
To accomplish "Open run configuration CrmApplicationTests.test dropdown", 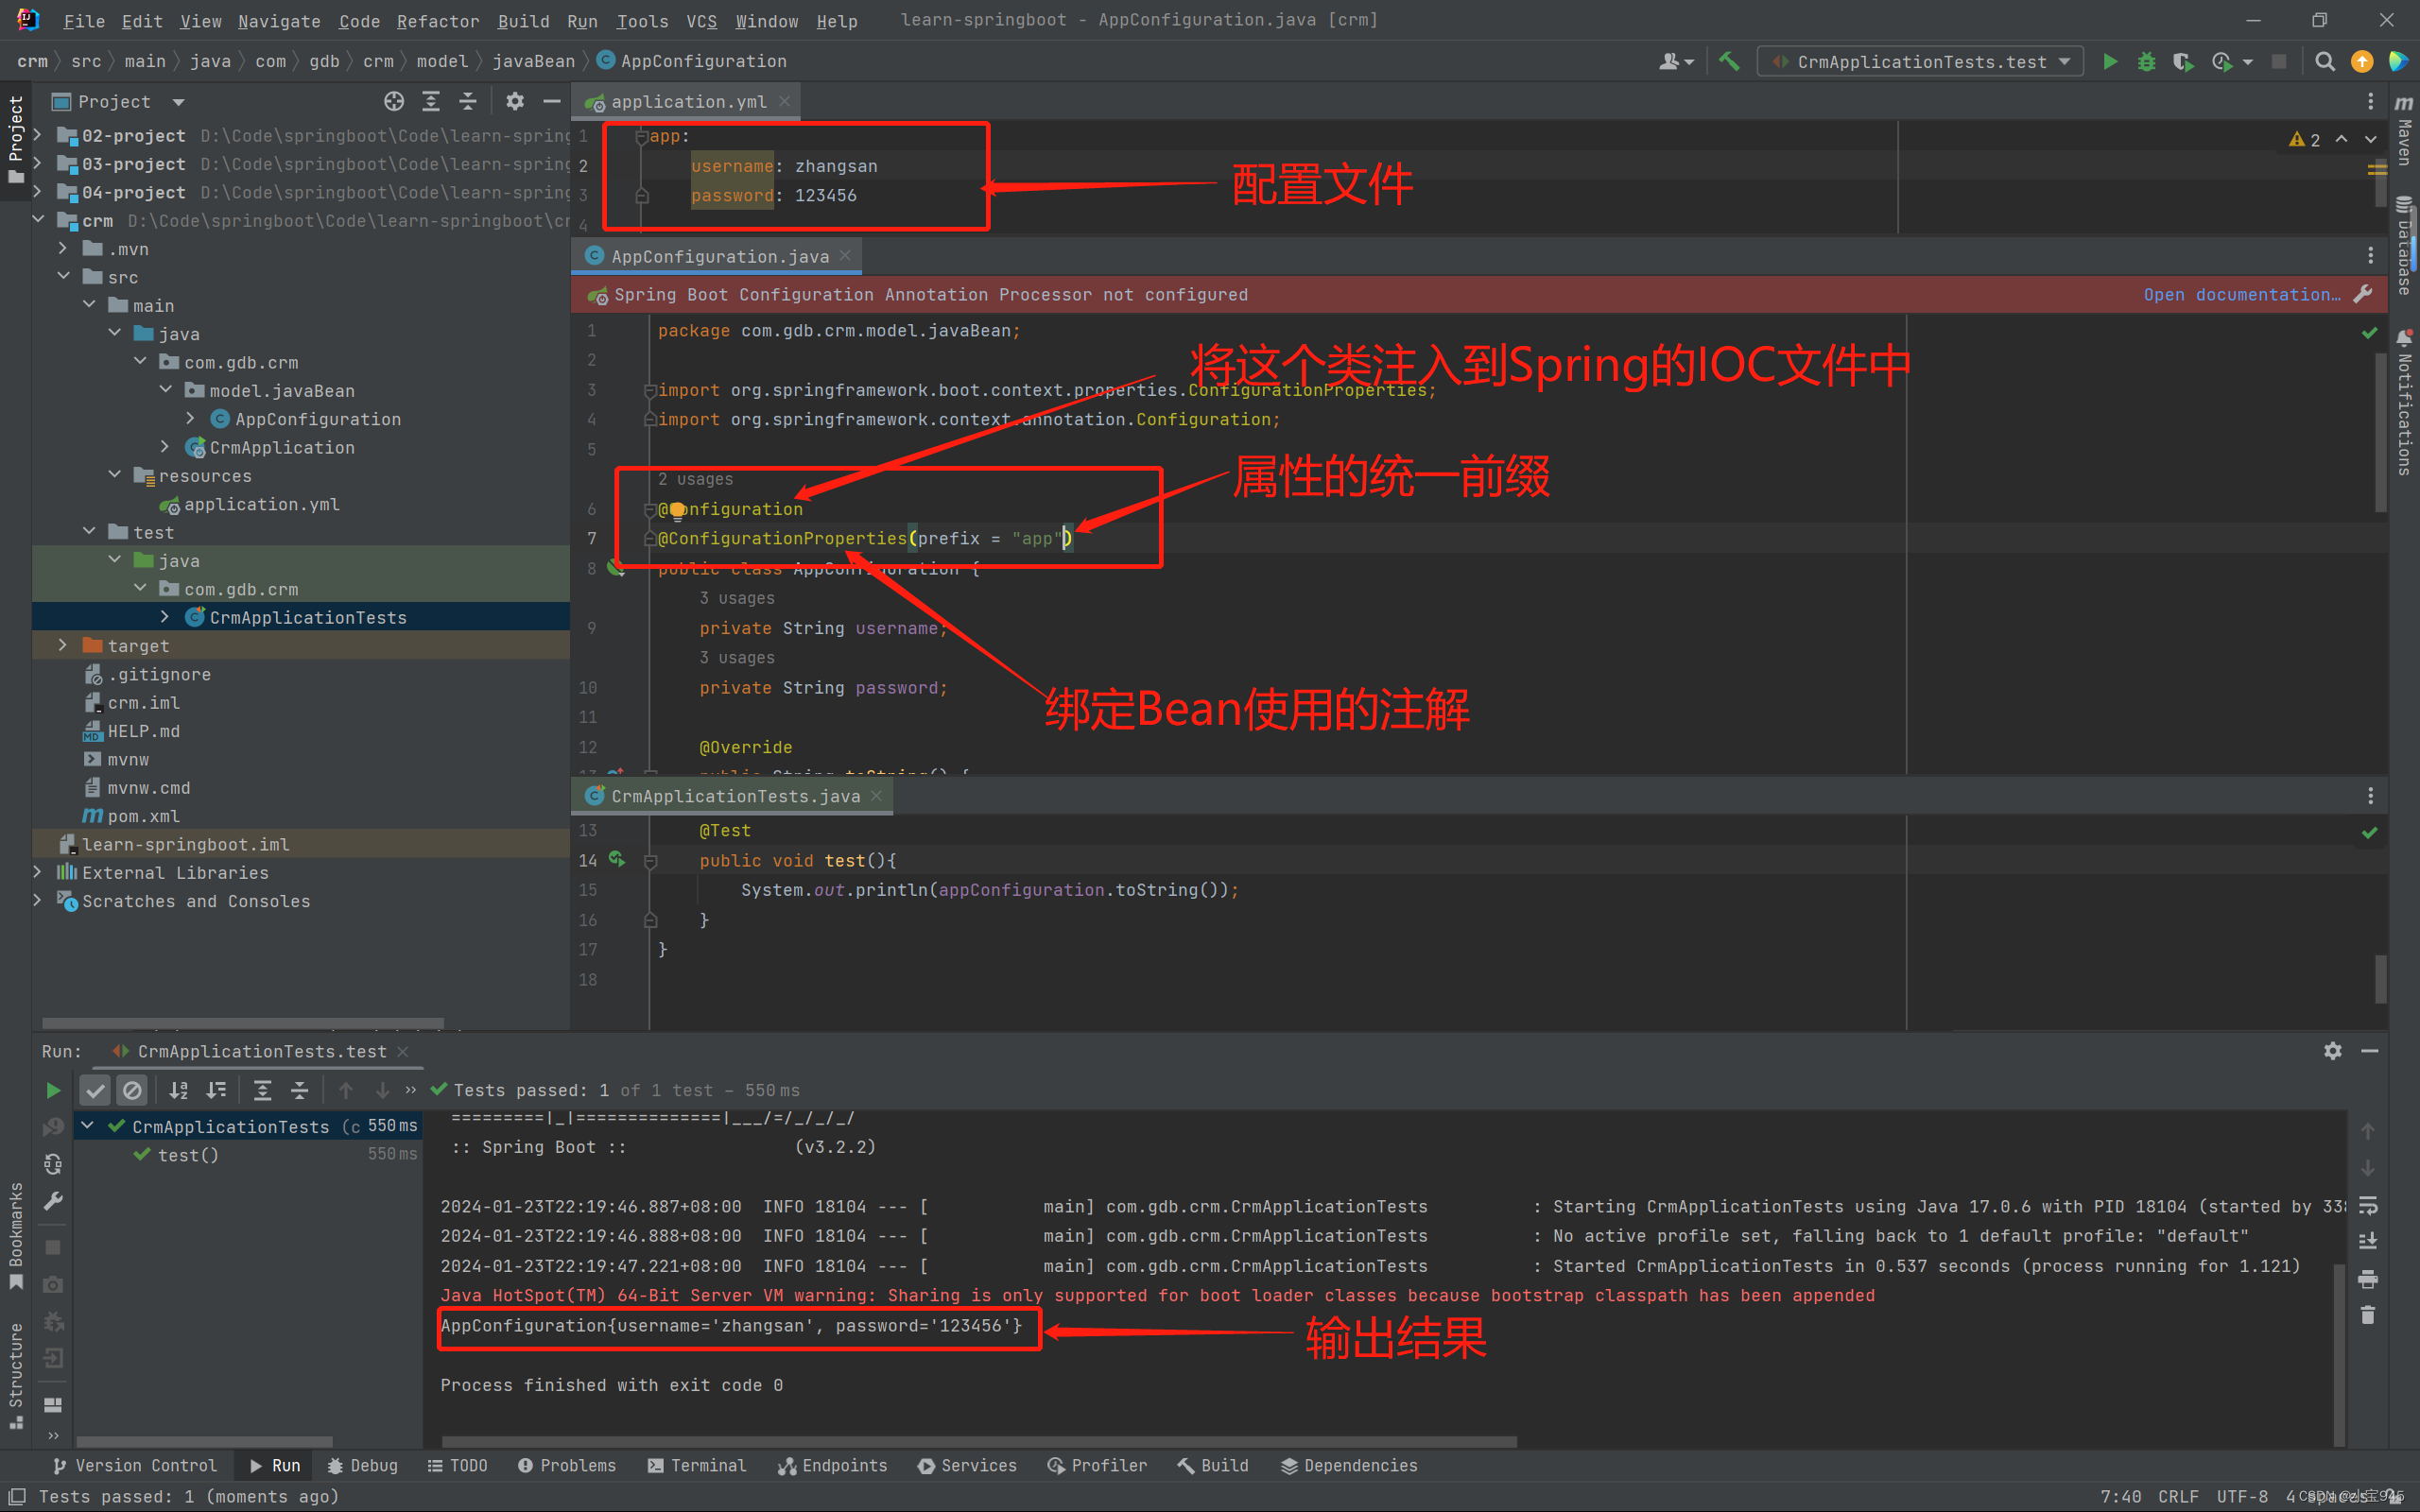I will (x=1921, y=62).
